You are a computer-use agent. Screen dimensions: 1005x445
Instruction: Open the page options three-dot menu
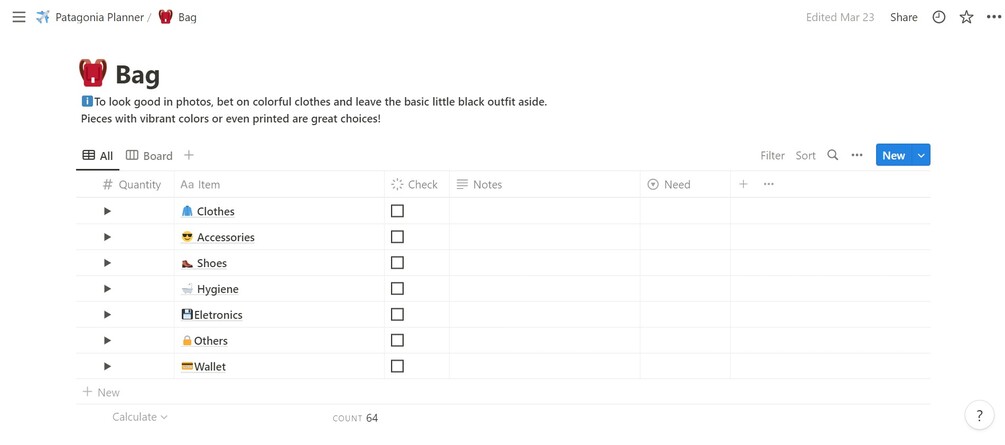[x=993, y=17]
